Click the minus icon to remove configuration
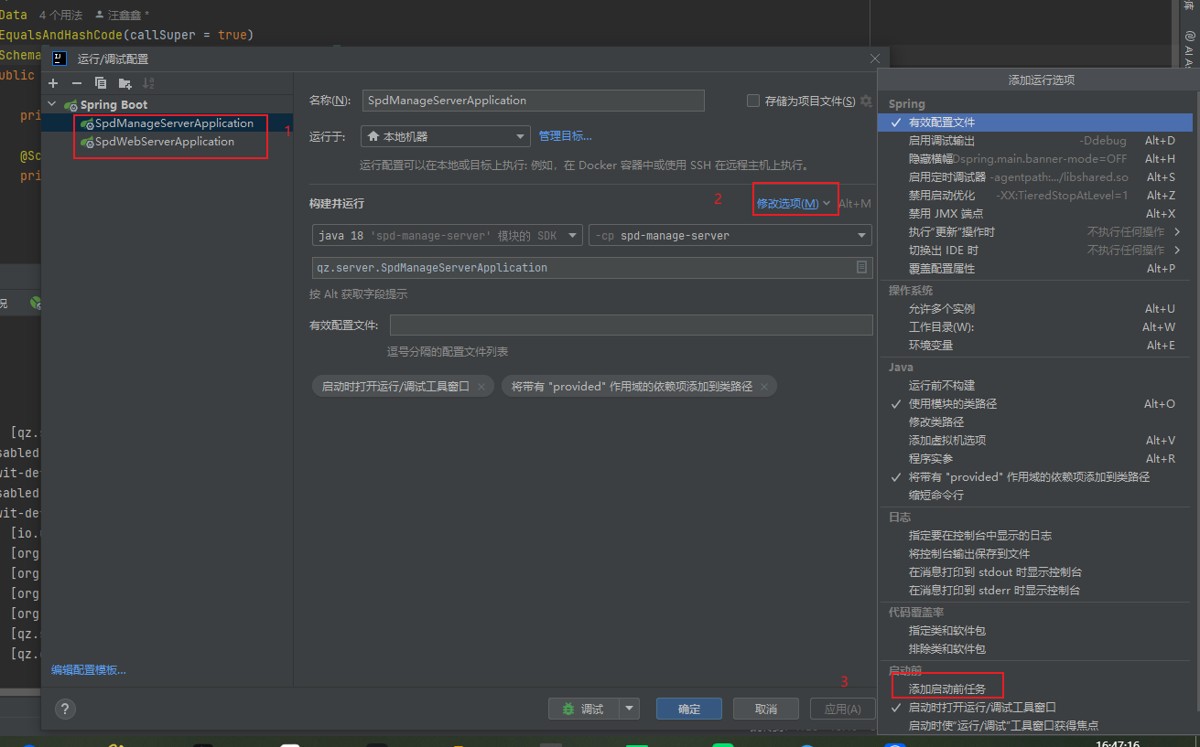This screenshot has width=1200, height=747. pos(77,83)
